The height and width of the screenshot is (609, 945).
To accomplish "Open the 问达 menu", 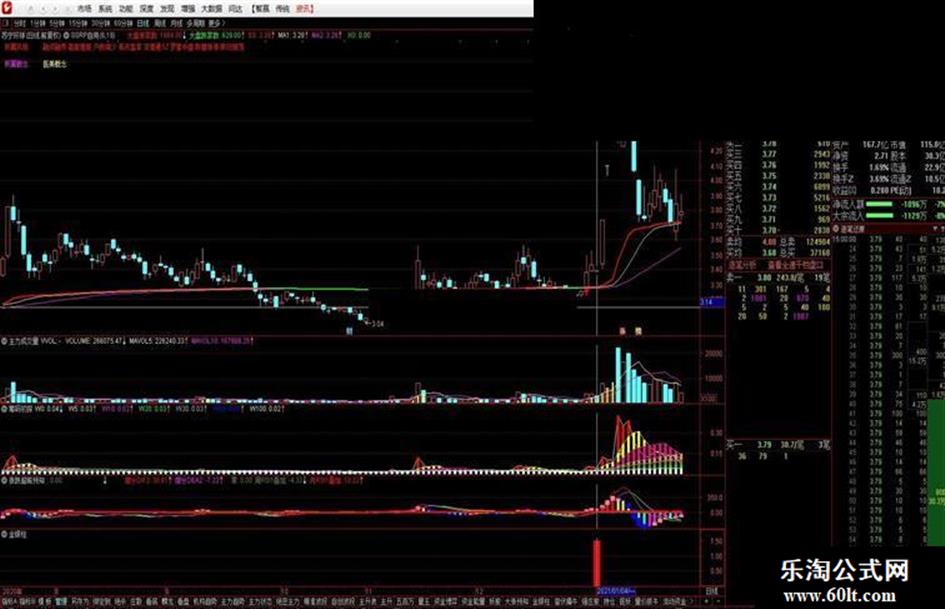I will 236,9.
